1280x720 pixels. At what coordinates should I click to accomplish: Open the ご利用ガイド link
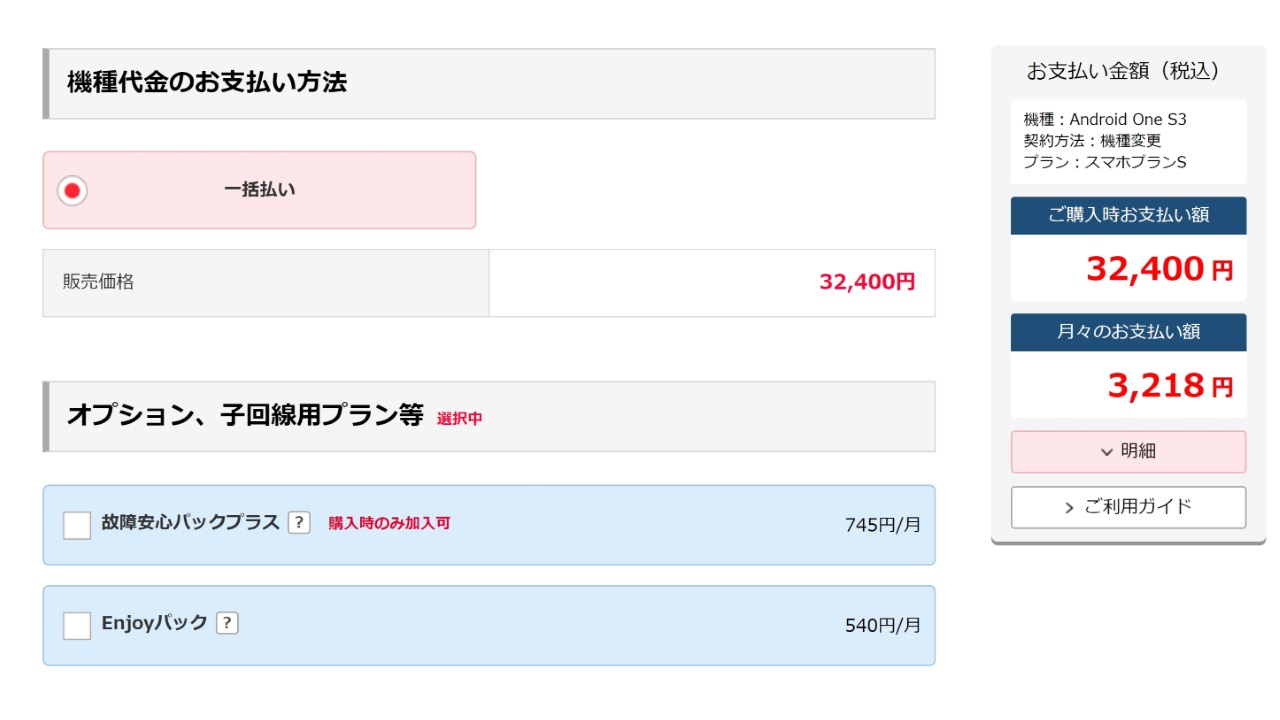(x=1128, y=507)
